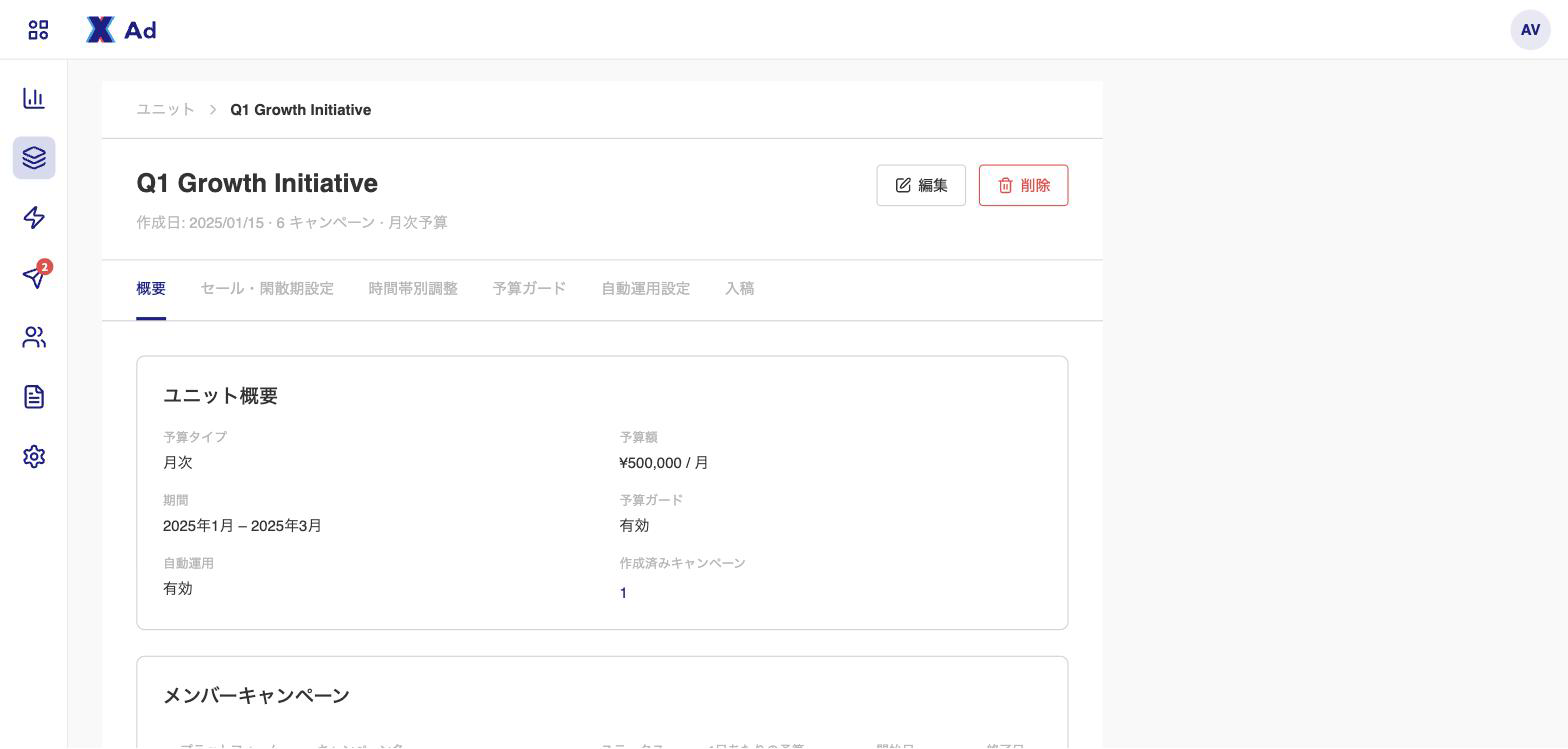Switch to the 予算ガード tab
1568x749 pixels.
click(x=529, y=289)
